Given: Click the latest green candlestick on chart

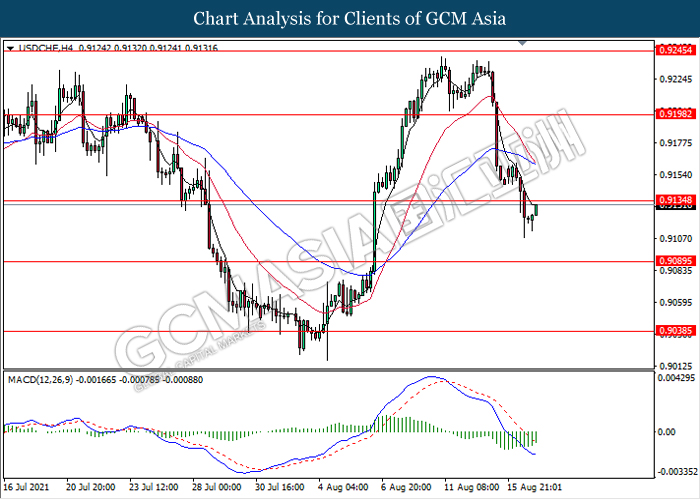Looking at the screenshot, I should 537,210.
